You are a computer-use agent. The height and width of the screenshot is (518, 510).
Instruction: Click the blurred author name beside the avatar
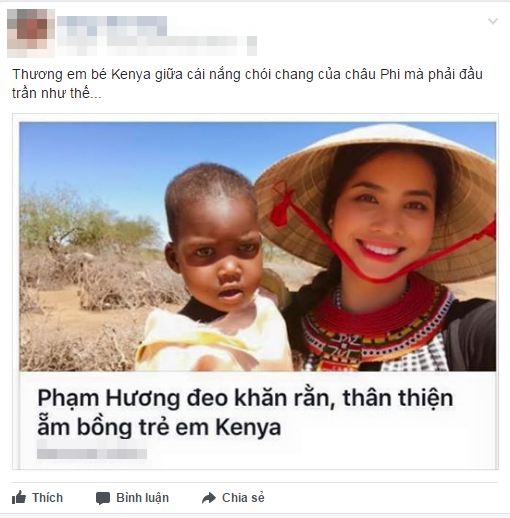point(112,26)
